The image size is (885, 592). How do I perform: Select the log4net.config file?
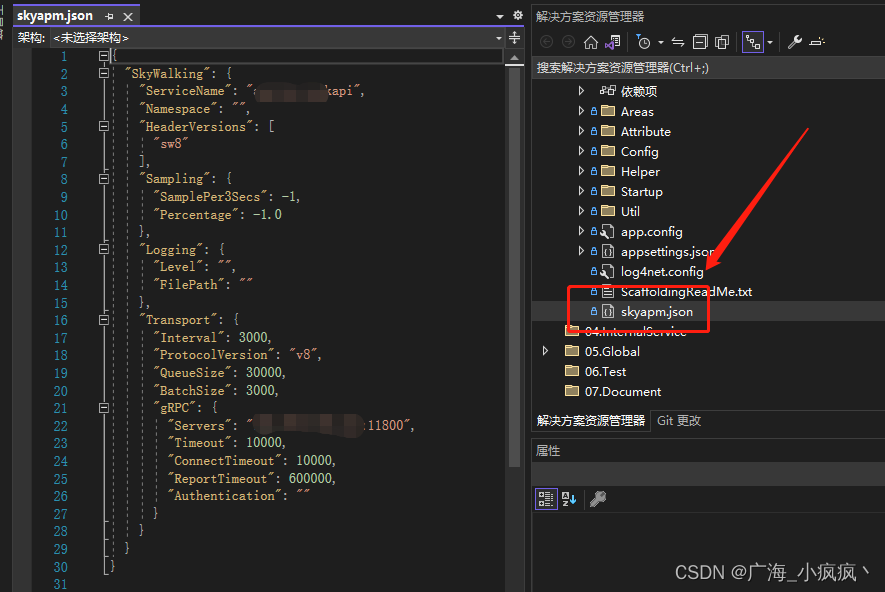coord(661,272)
